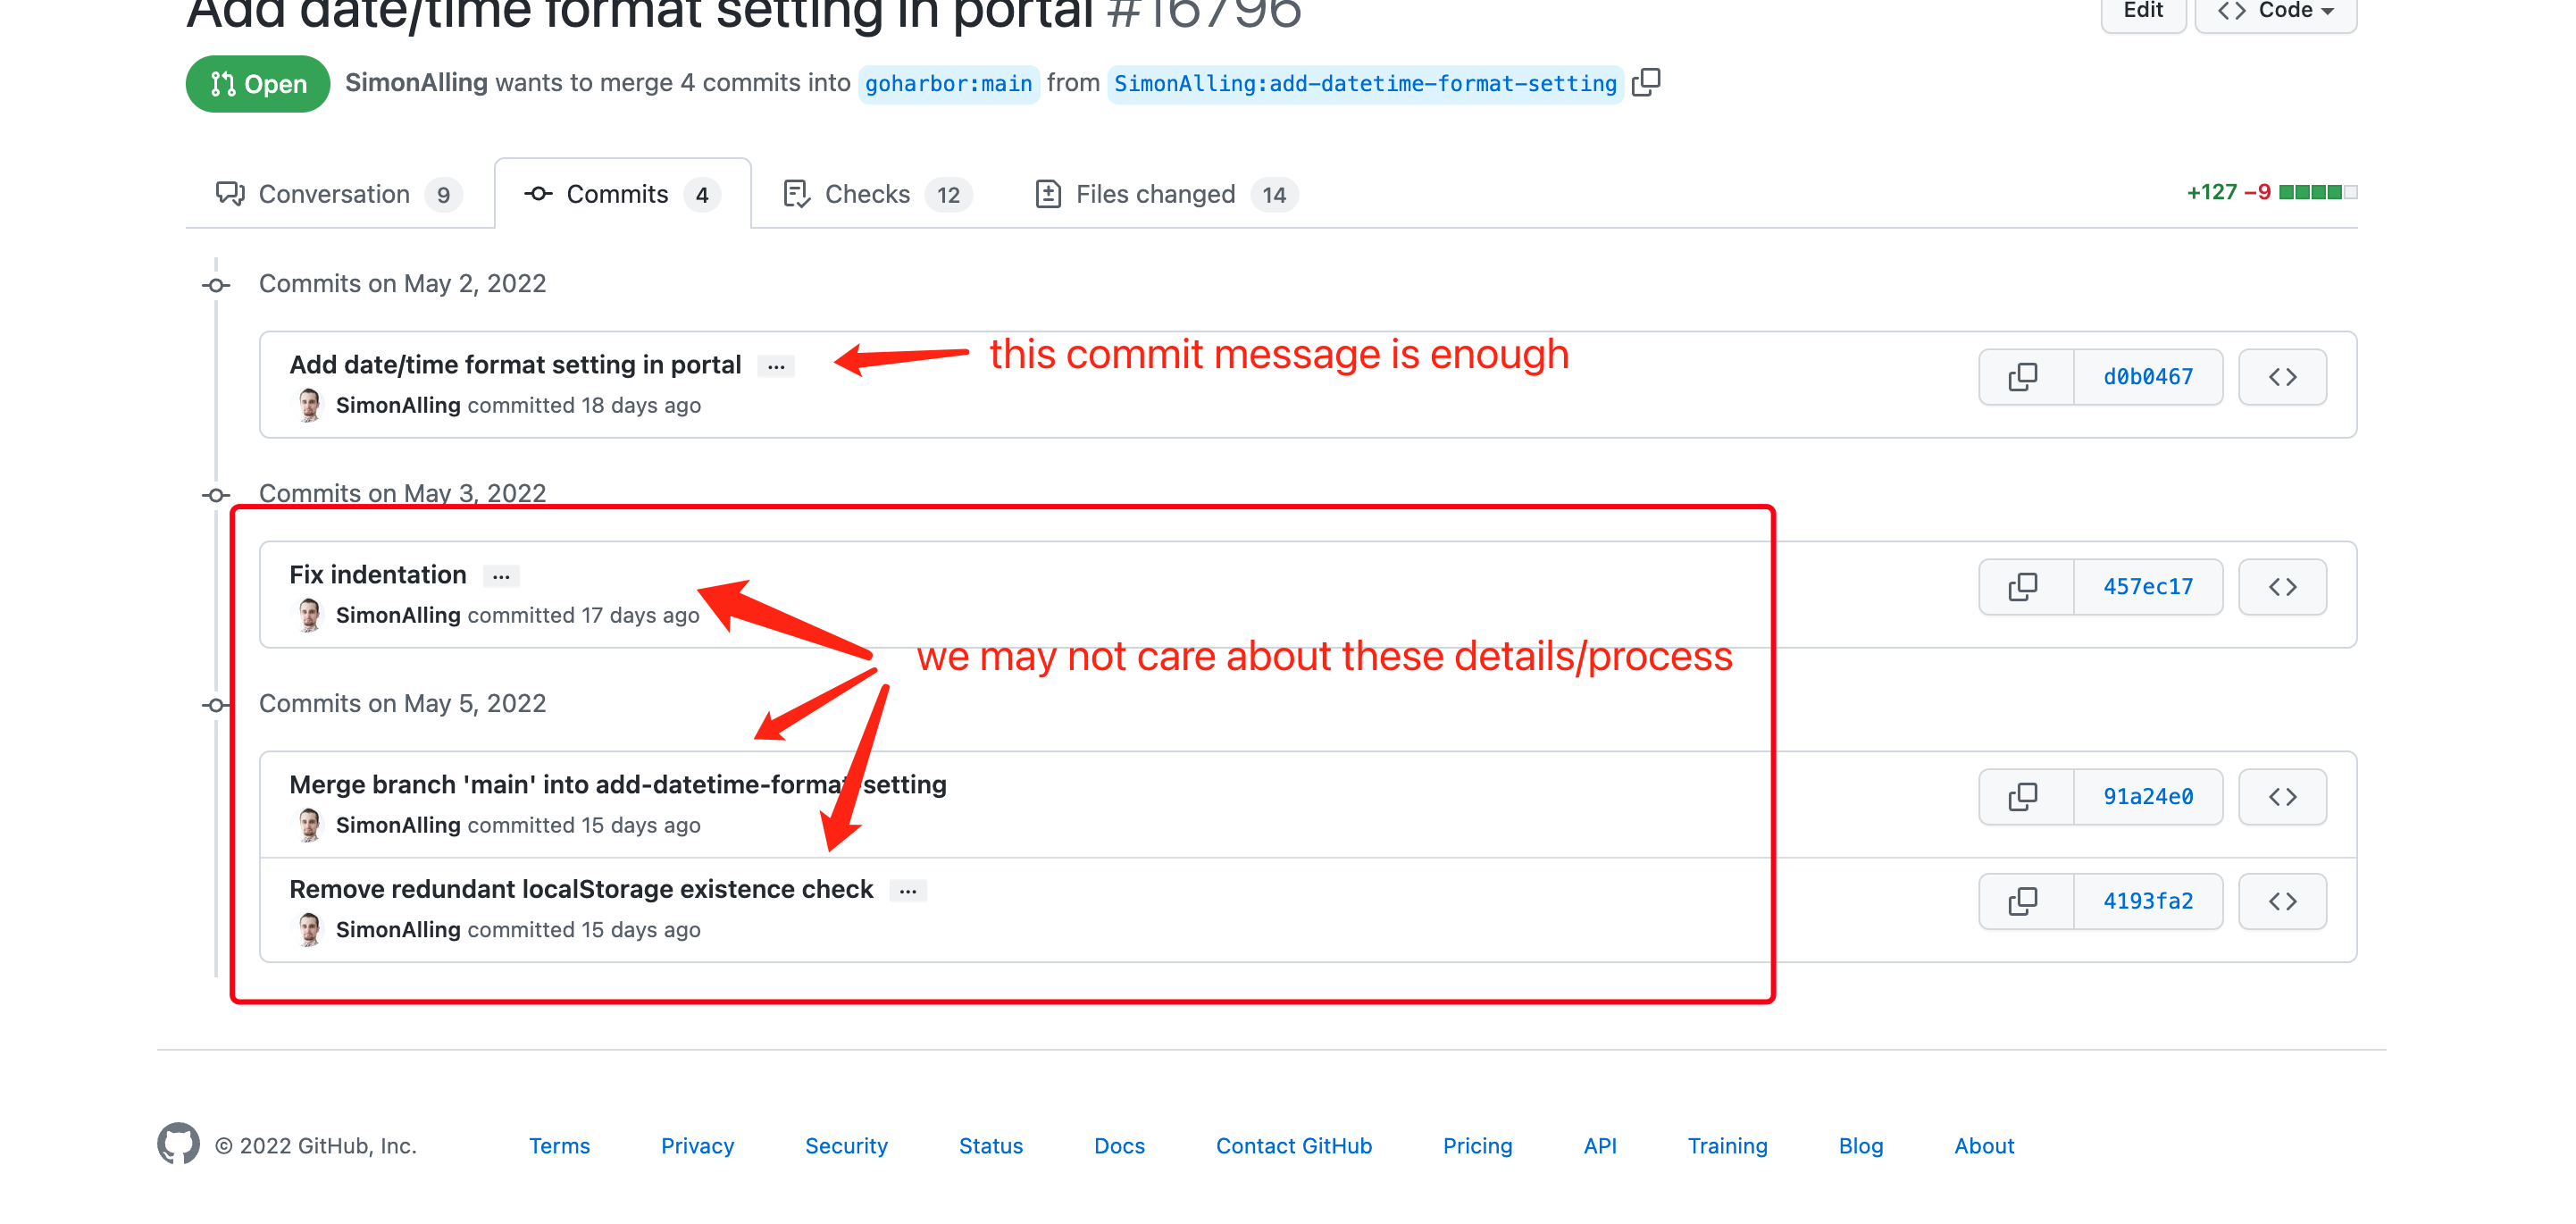Browse repository at commit 4193fa2
The height and width of the screenshot is (1224, 2576).
coord(2281,901)
